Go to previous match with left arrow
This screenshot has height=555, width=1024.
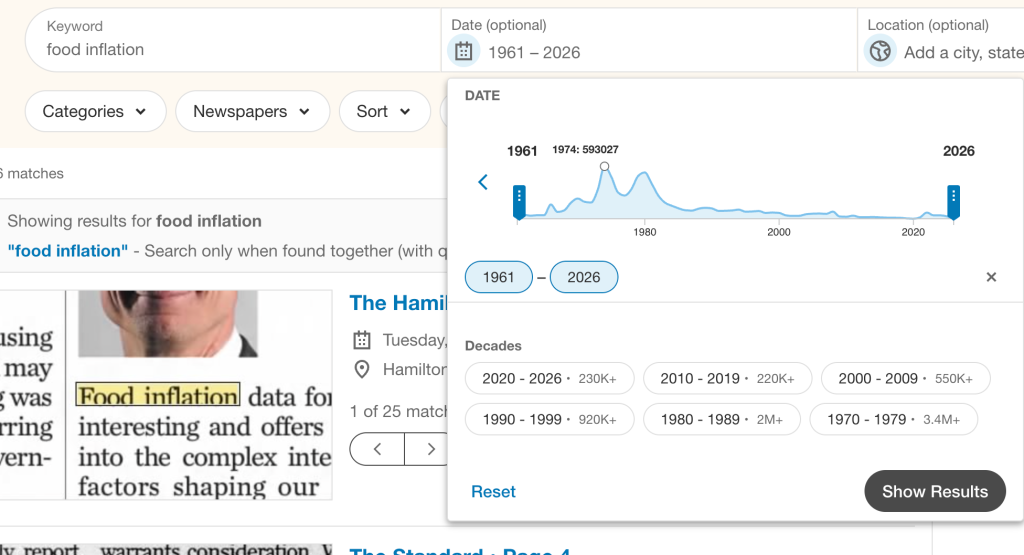point(378,449)
